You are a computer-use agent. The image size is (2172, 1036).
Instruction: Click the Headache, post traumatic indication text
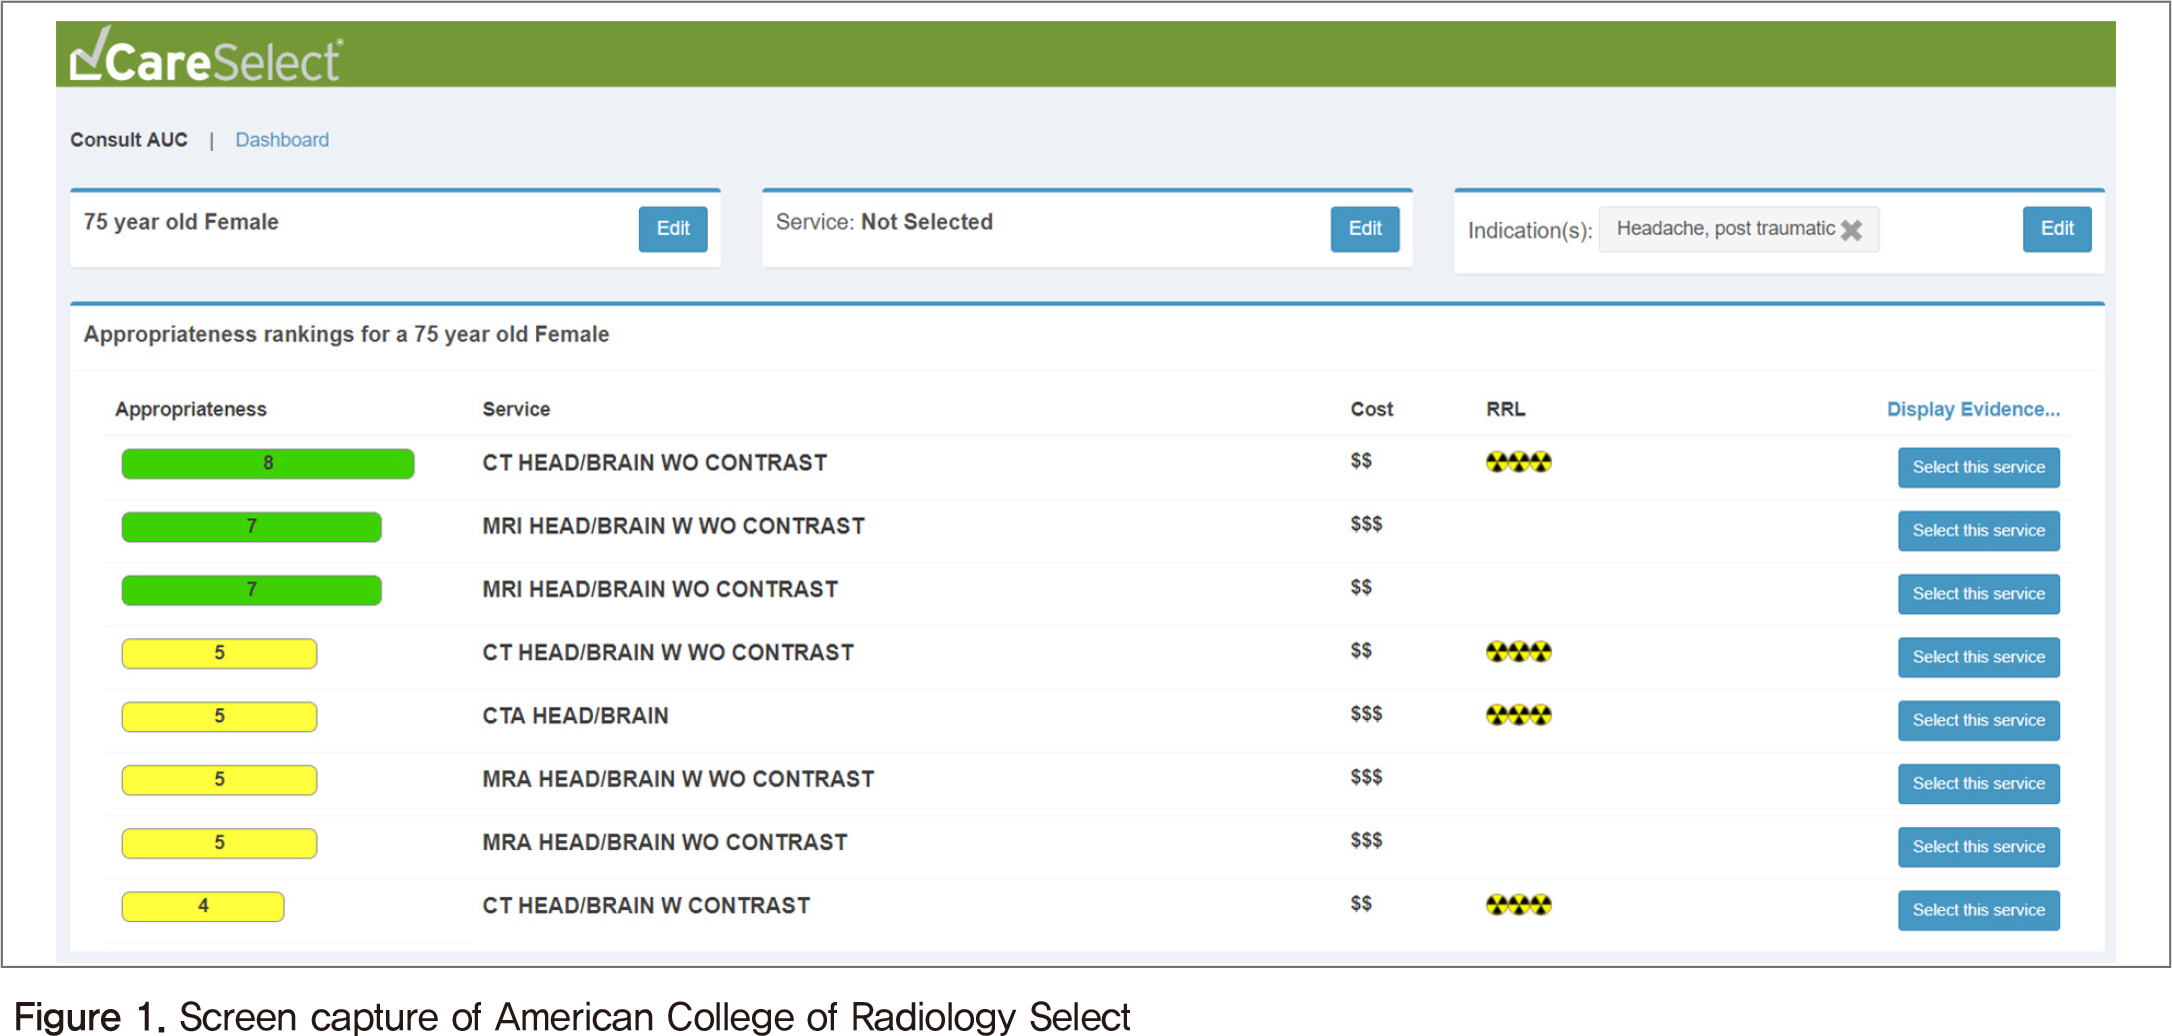tap(1726, 229)
